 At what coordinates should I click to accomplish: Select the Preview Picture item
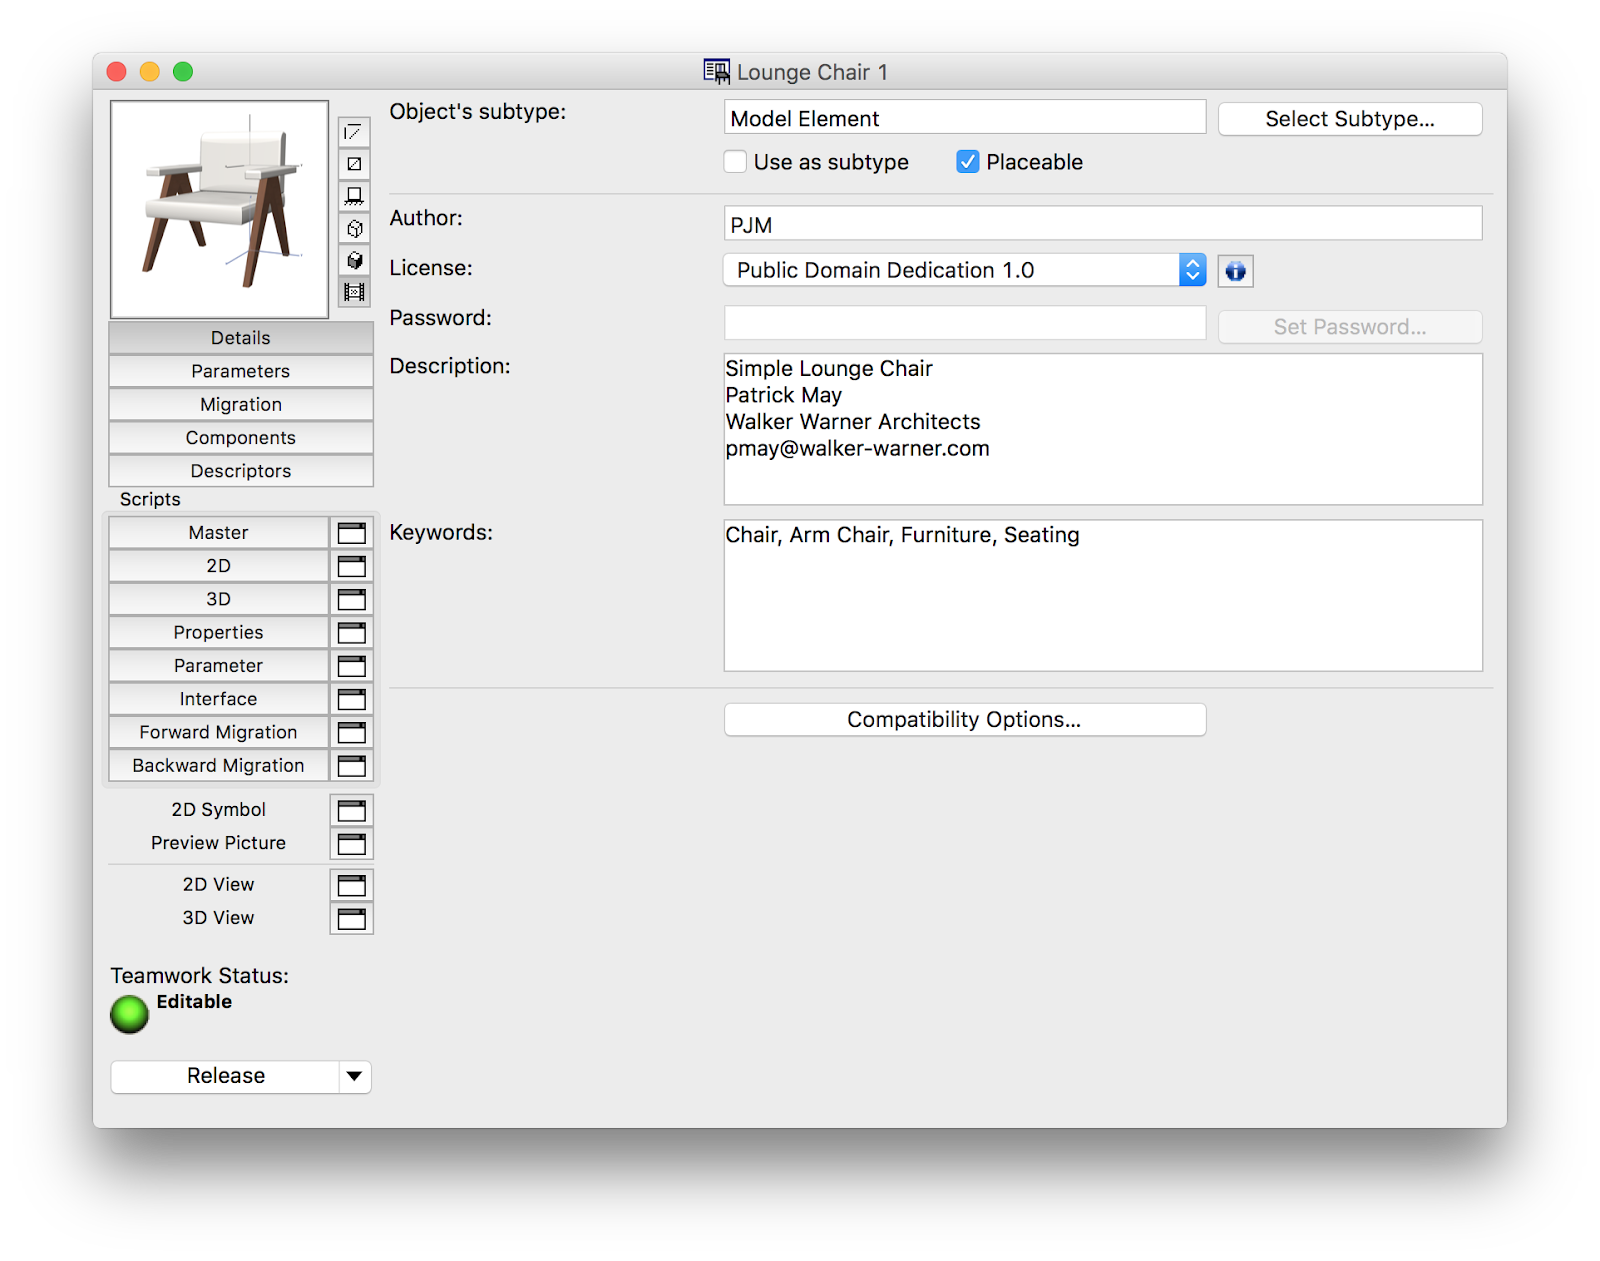pos(219,843)
